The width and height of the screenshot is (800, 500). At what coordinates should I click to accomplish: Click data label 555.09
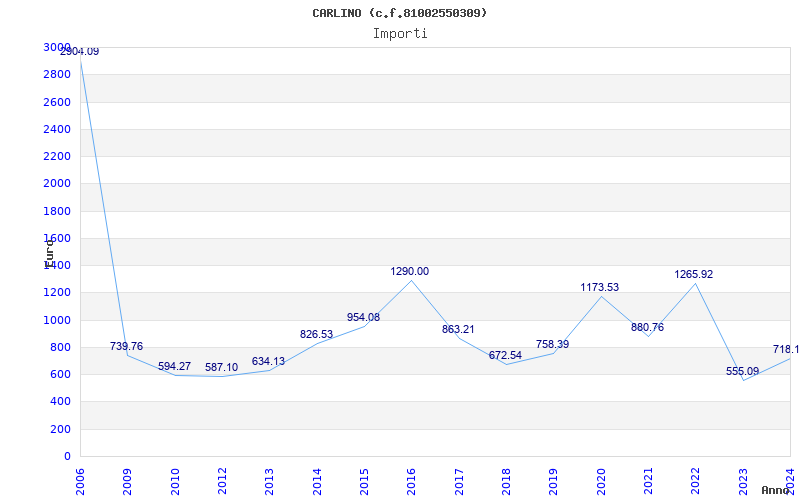pyautogui.click(x=742, y=371)
